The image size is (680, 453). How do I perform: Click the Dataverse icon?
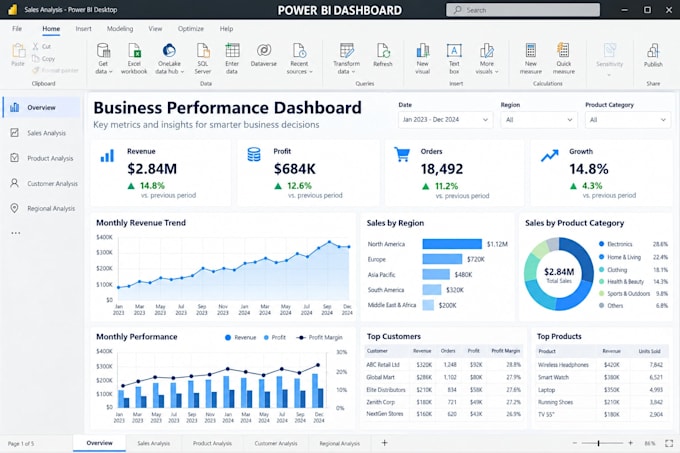[x=264, y=50]
